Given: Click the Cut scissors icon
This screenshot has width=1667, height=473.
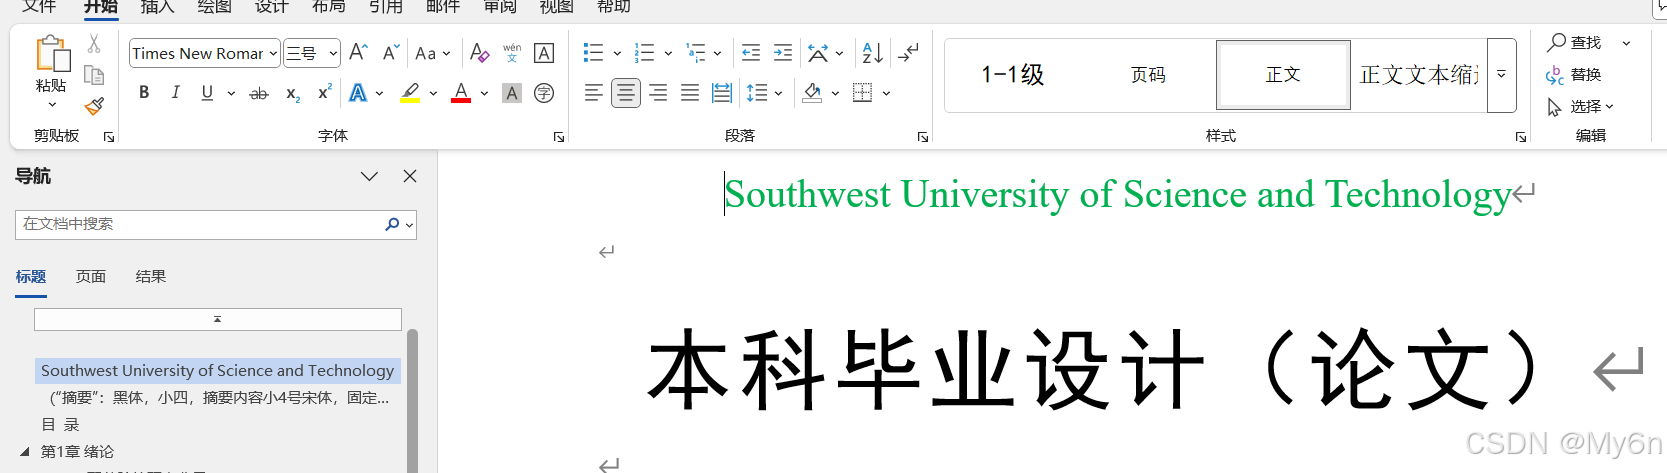Looking at the screenshot, I should (x=94, y=44).
